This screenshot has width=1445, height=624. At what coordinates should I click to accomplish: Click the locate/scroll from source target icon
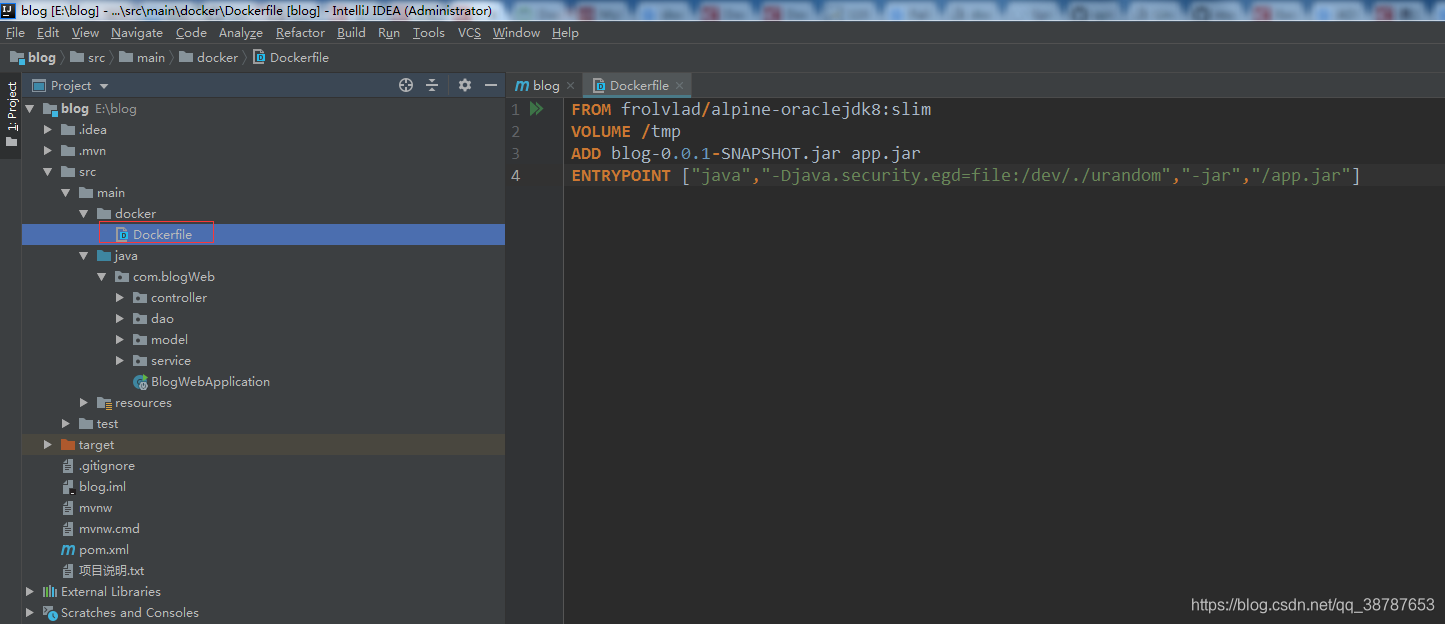[x=406, y=86]
